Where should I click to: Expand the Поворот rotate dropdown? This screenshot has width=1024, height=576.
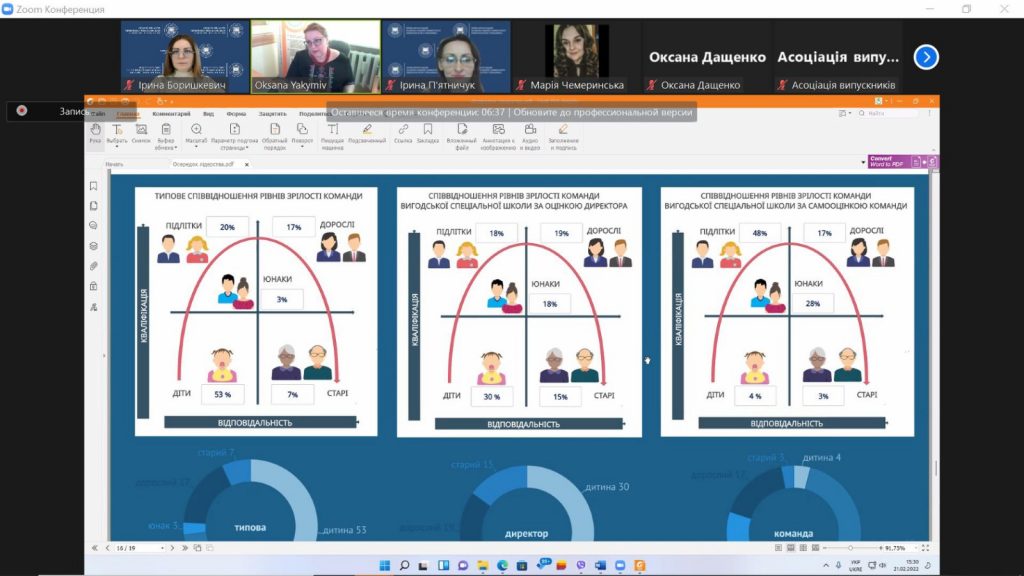click(302, 135)
